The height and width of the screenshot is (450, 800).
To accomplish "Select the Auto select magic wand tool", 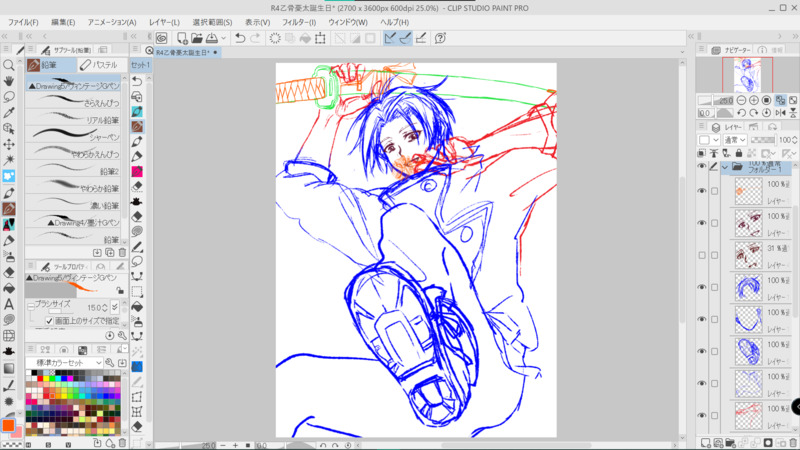I will [x=9, y=160].
